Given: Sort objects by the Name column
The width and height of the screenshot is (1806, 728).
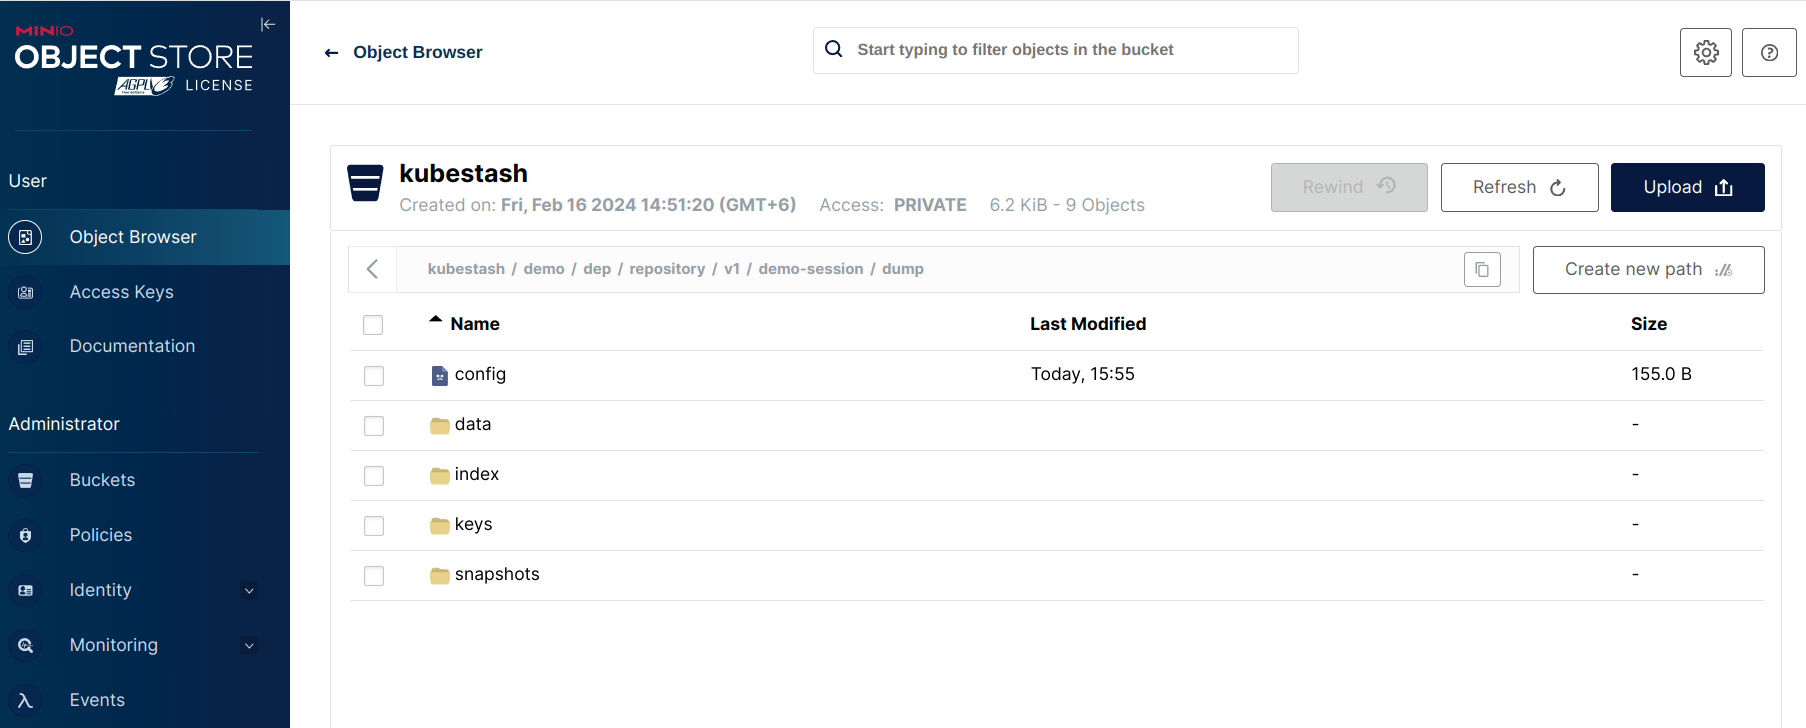Looking at the screenshot, I should point(474,324).
